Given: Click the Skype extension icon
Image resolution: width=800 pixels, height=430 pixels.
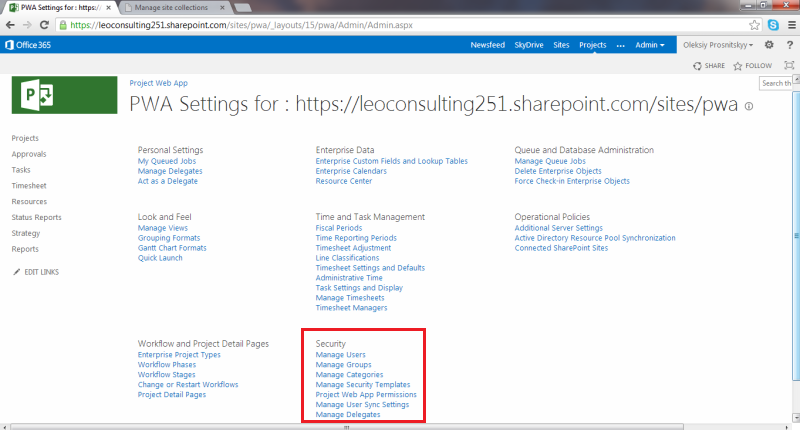Looking at the screenshot, I should coord(773,25).
